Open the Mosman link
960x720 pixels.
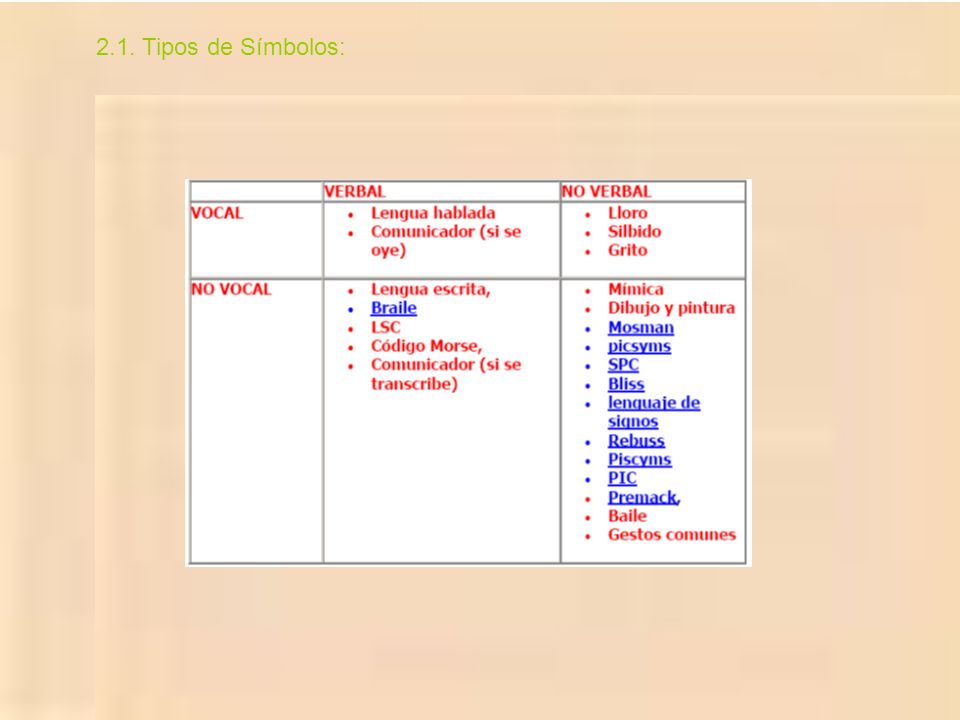pyautogui.click(x=640, y=328)
